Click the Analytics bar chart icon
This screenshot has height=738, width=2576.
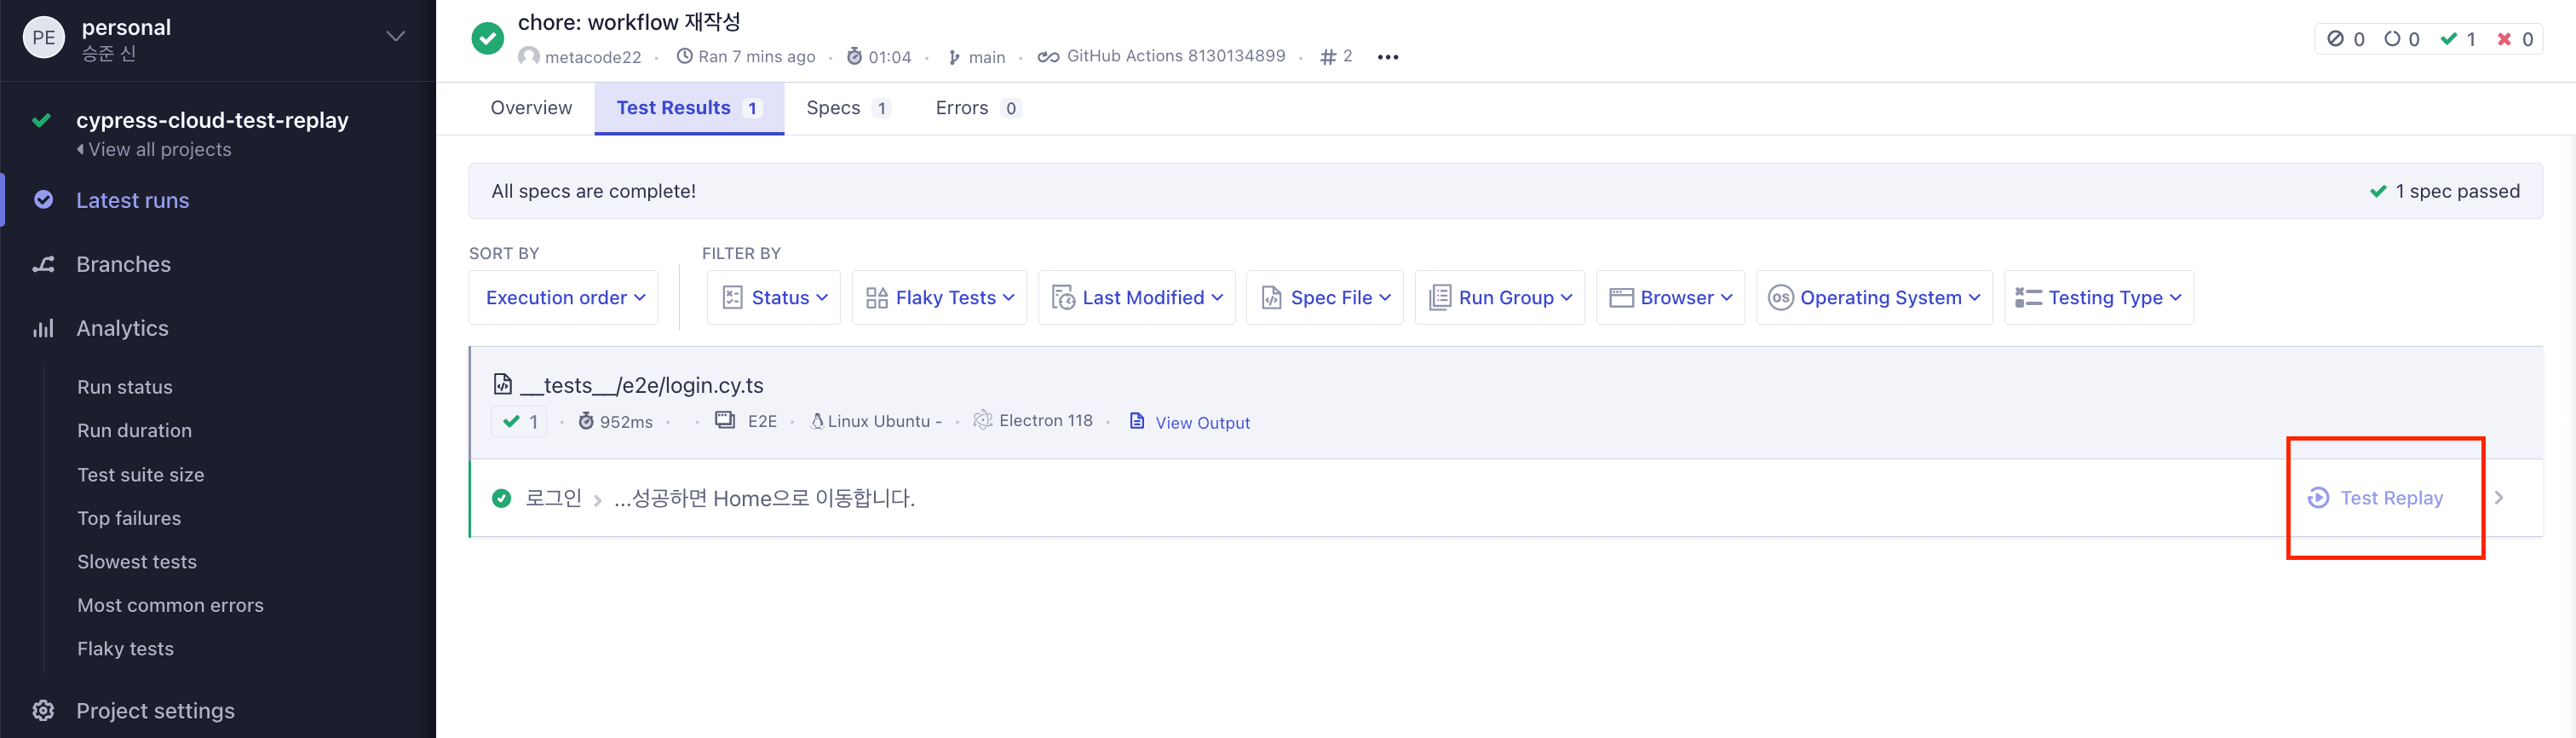pos(43,328)
